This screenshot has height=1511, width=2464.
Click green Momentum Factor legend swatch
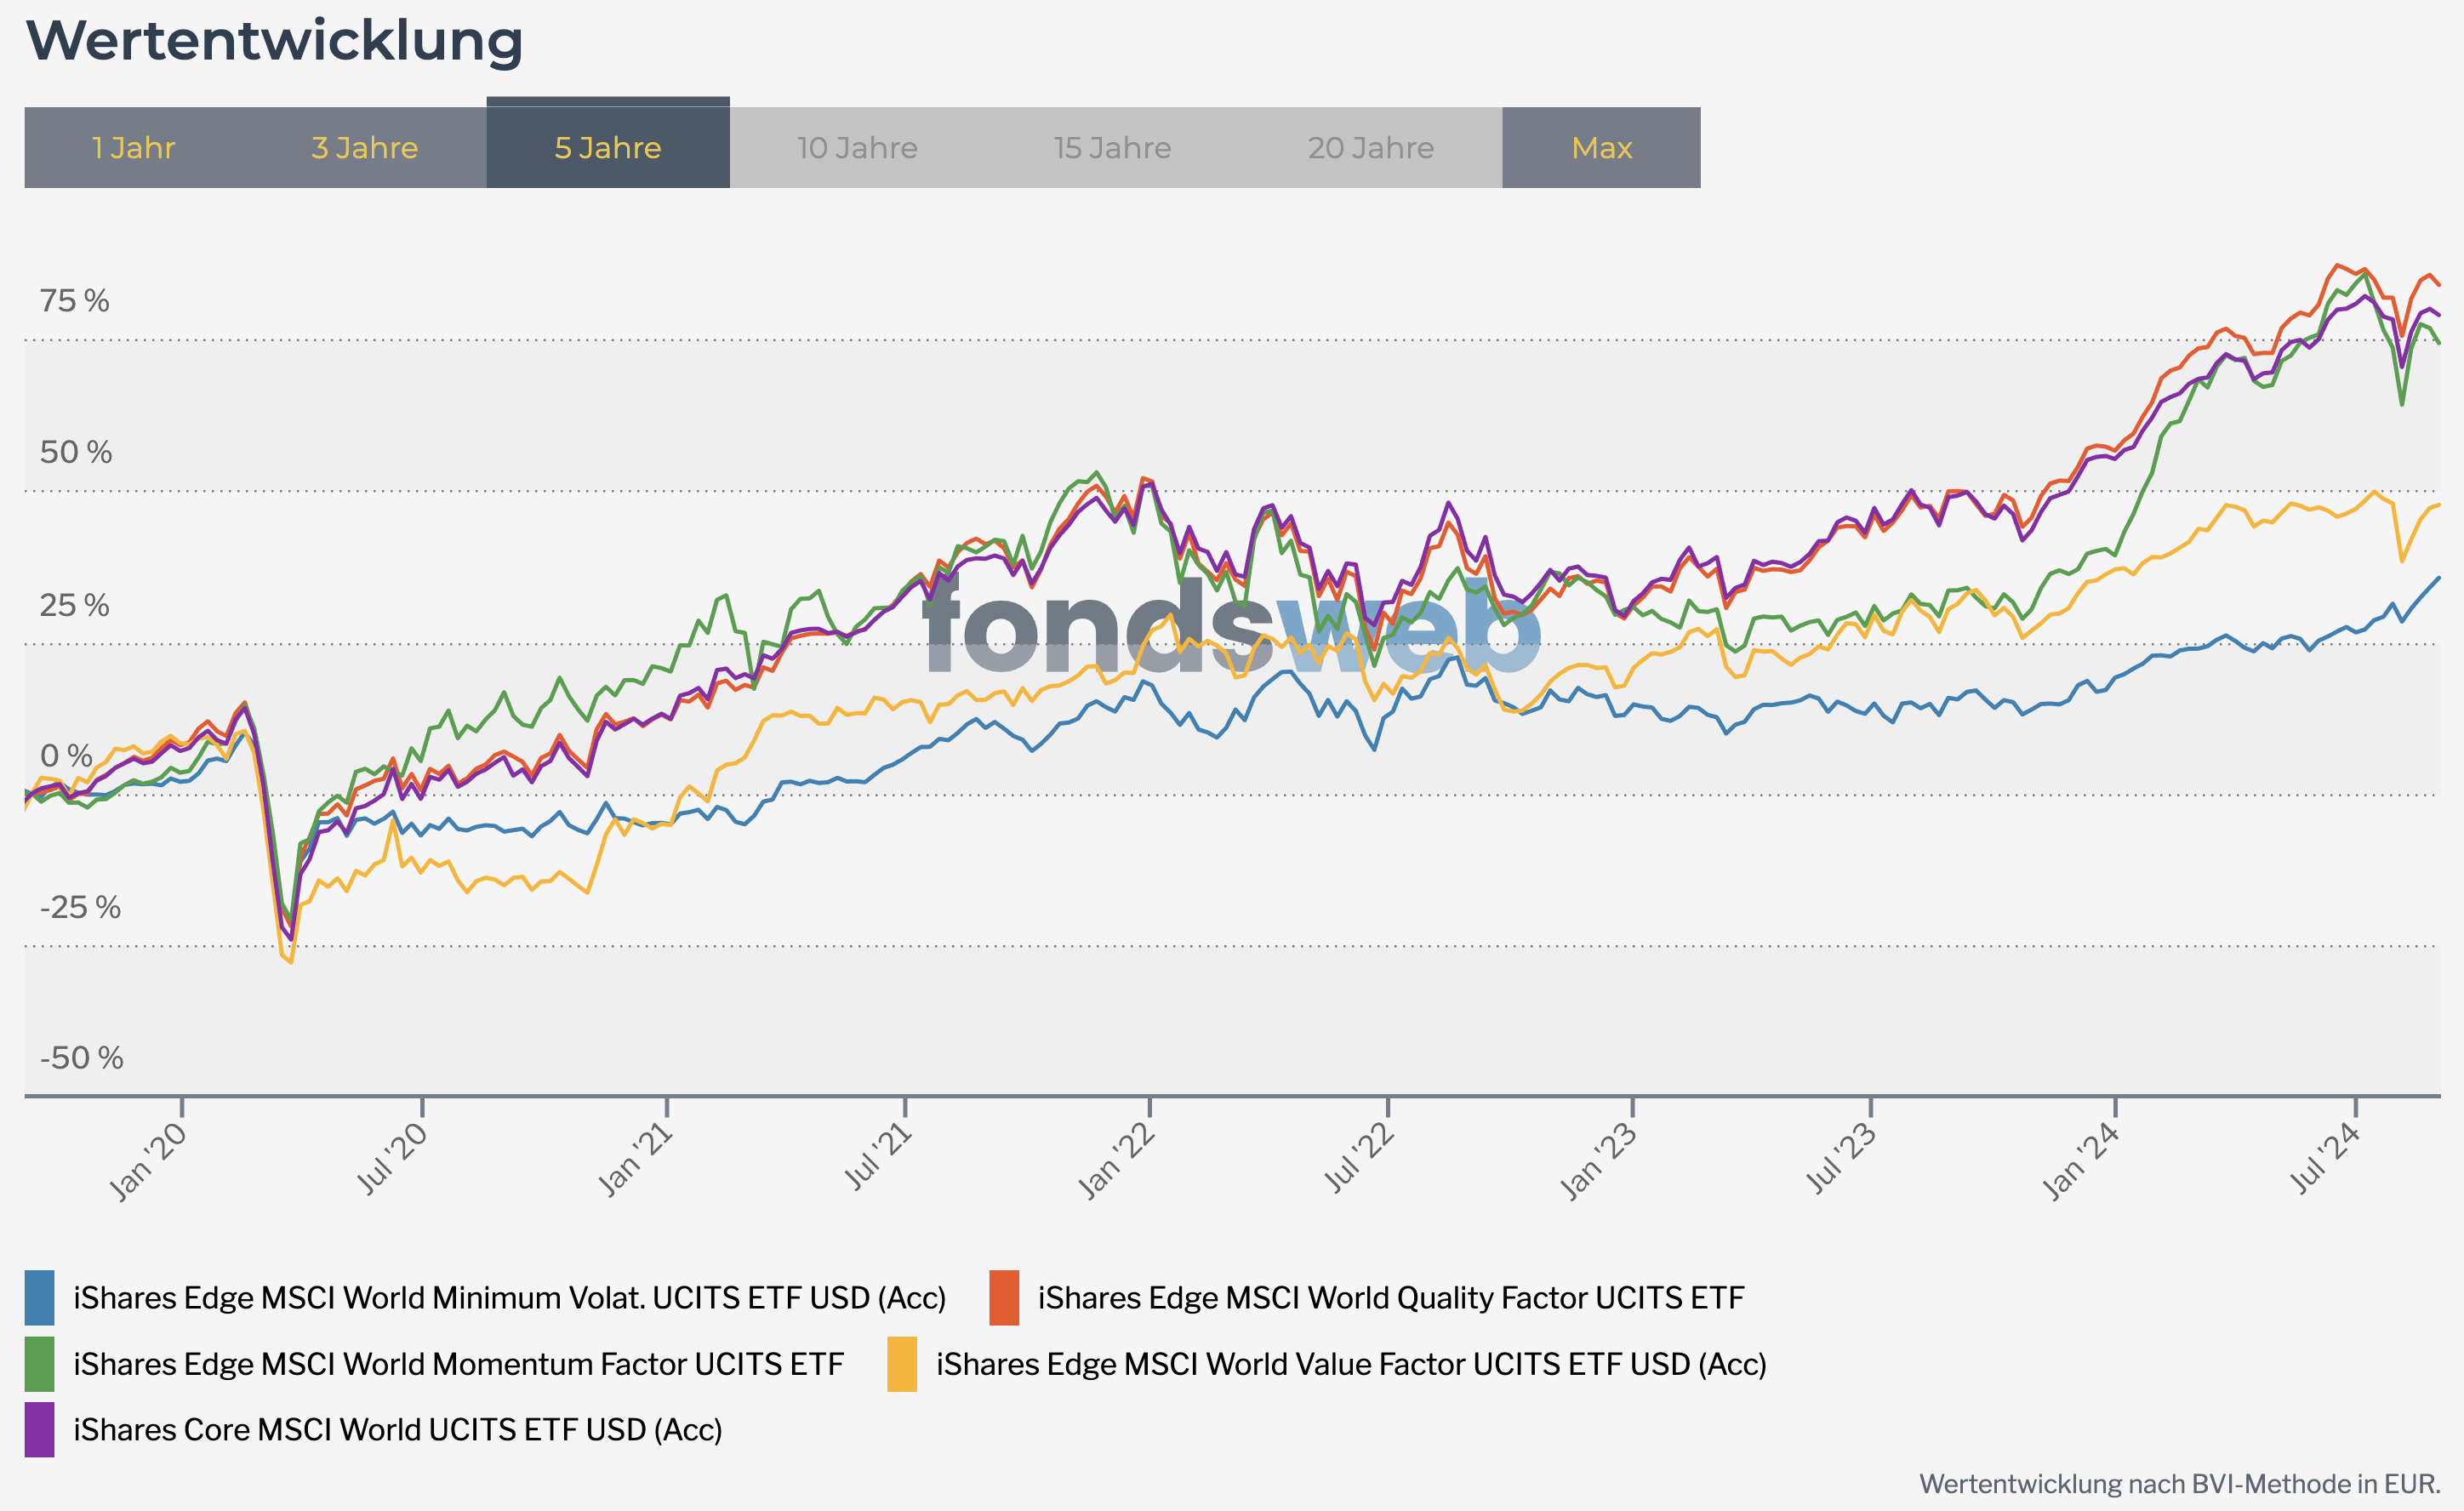click(39, 1364)
